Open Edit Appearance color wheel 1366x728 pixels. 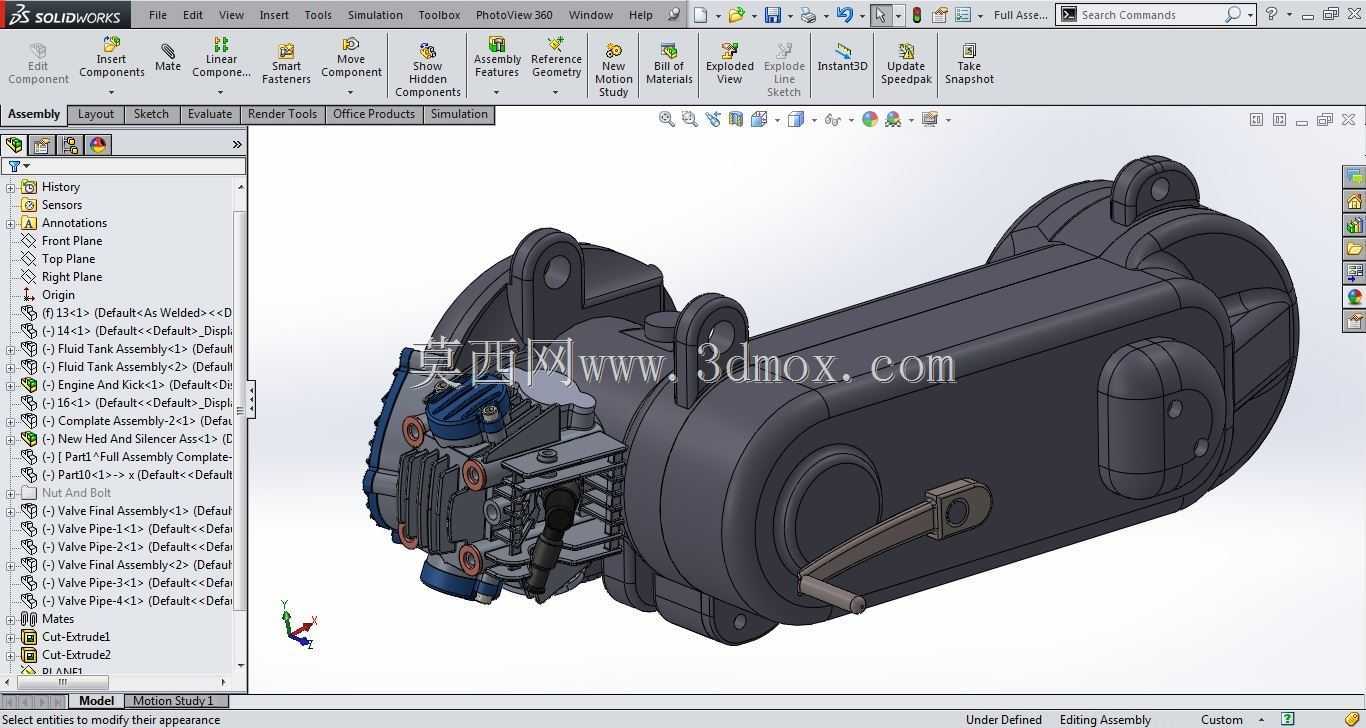click(870, 119)
